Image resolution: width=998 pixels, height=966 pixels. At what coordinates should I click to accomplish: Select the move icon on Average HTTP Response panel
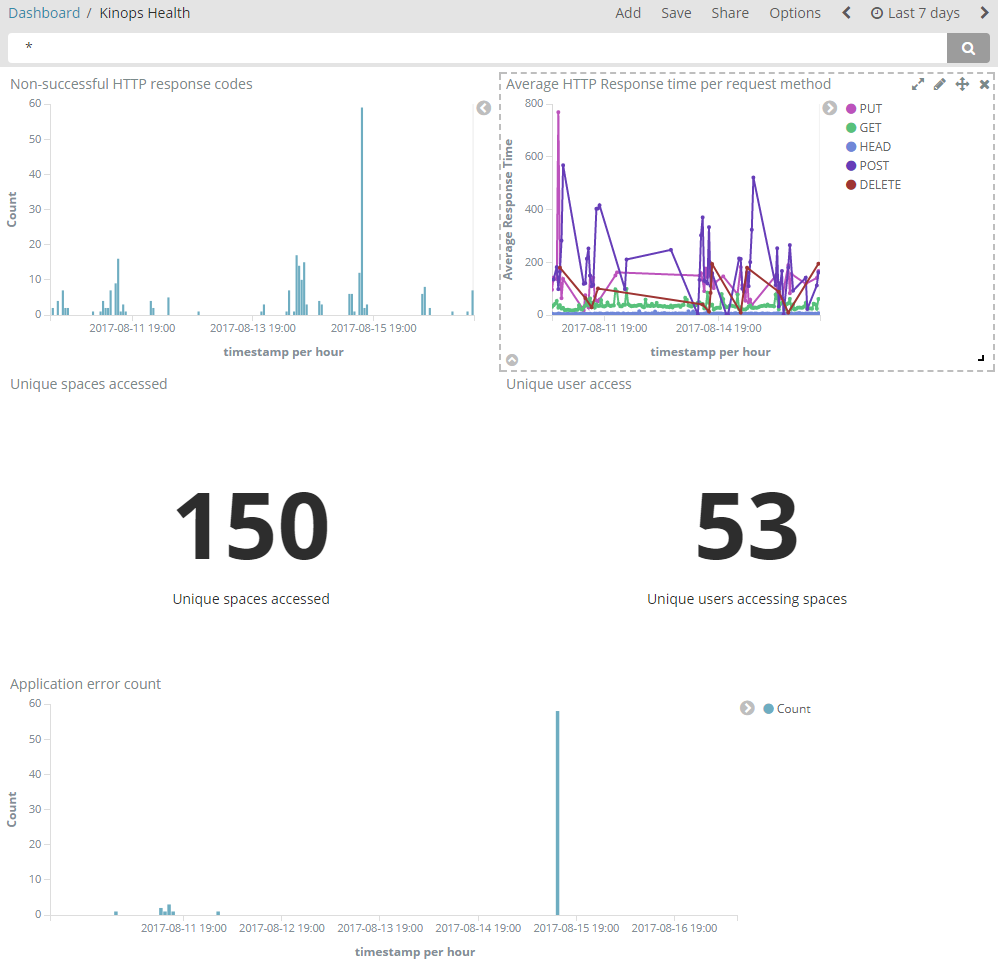[x=961, y=83]
